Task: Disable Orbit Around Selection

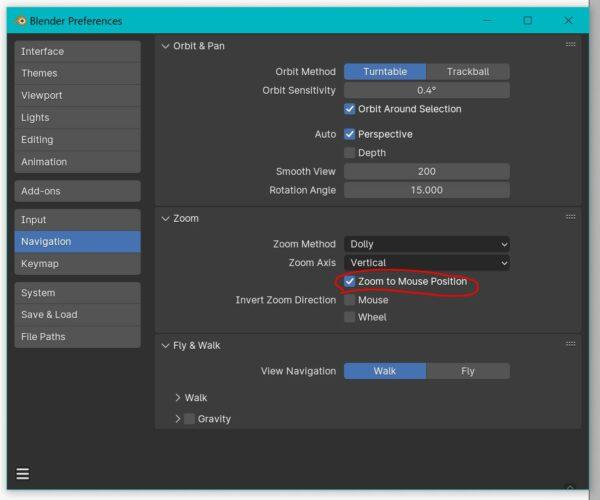Action: 349,109
